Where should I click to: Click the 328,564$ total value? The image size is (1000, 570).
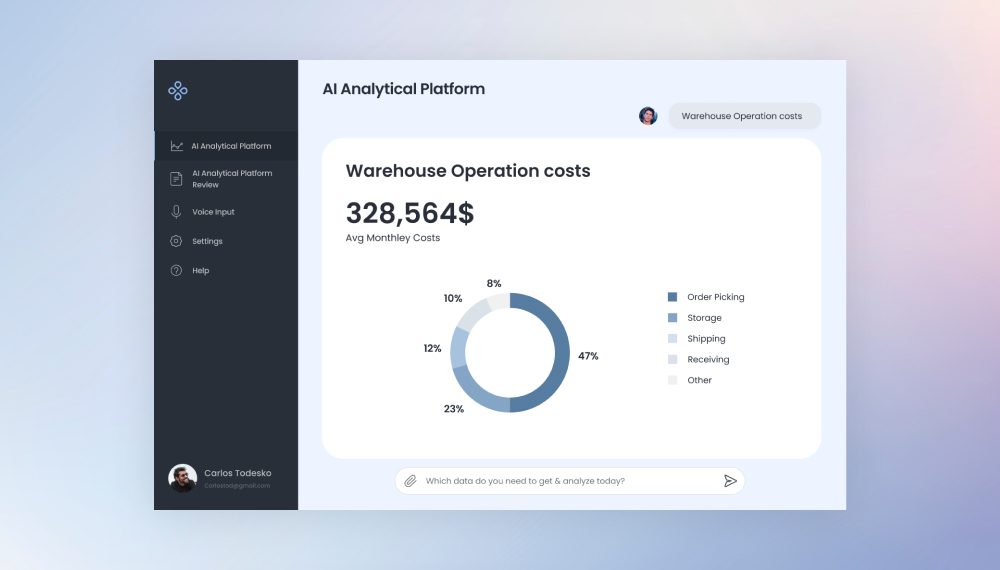click(x=409, y=213)
